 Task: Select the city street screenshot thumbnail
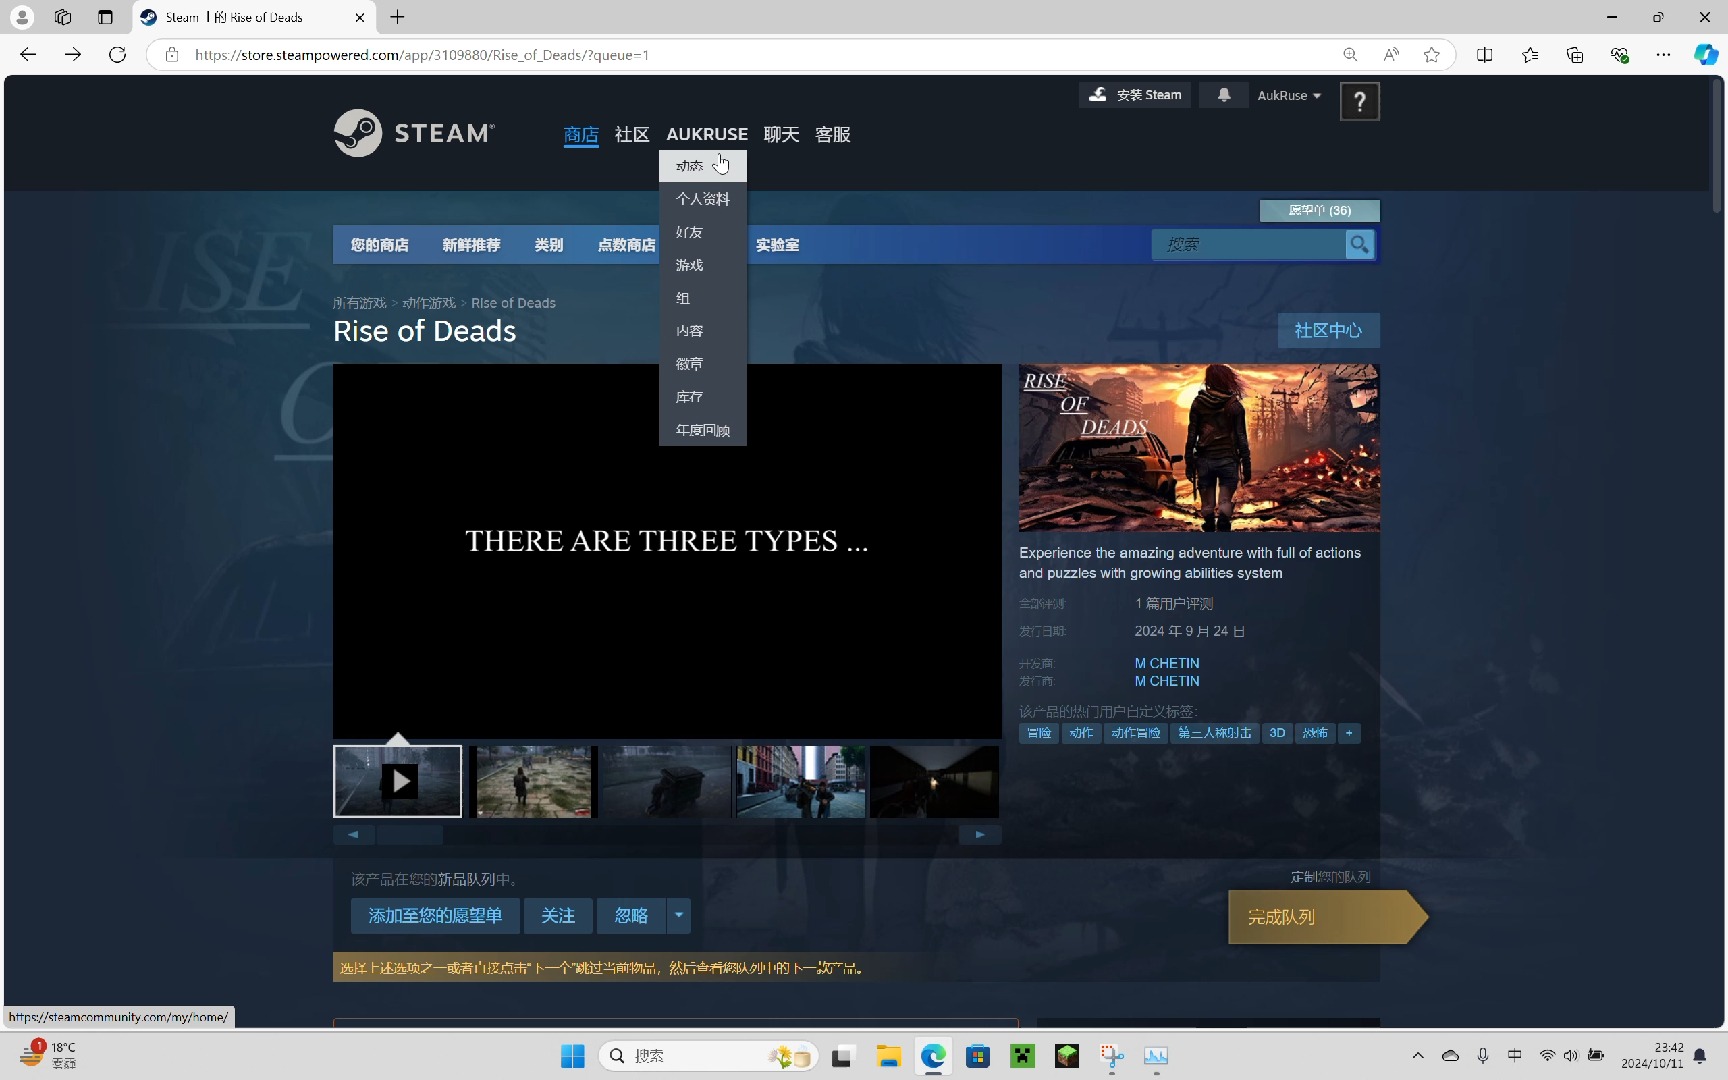[800, 781]
